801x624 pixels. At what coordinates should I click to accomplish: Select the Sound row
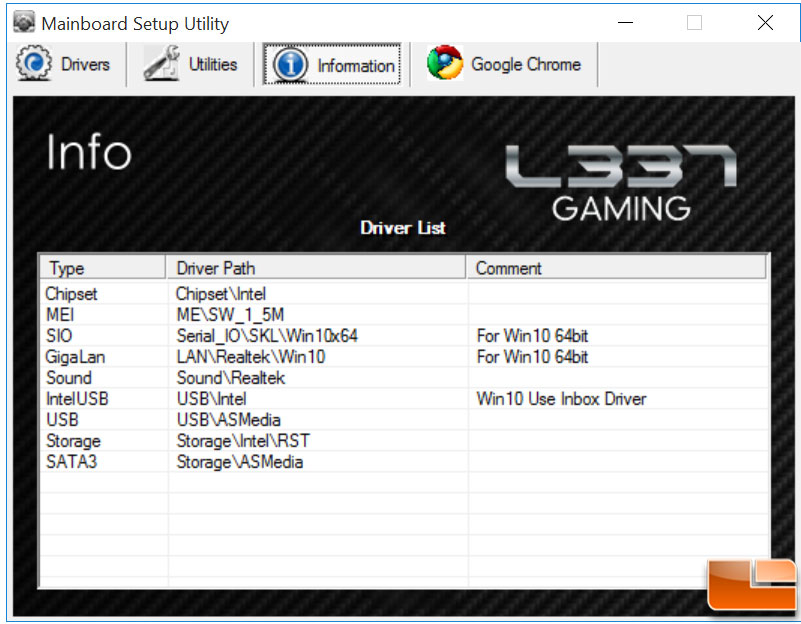[404, 377]
